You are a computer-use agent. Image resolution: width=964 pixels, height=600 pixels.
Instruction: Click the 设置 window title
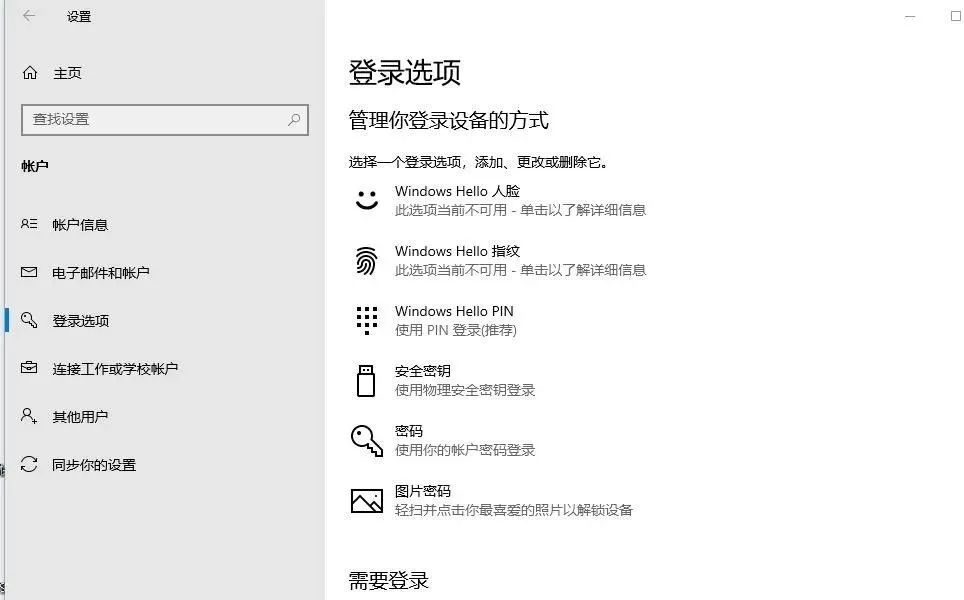pos(79,17)
